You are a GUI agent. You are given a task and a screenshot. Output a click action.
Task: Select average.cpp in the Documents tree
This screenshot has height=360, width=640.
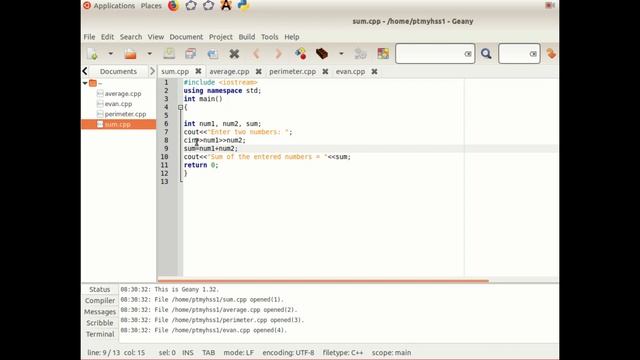123,93
